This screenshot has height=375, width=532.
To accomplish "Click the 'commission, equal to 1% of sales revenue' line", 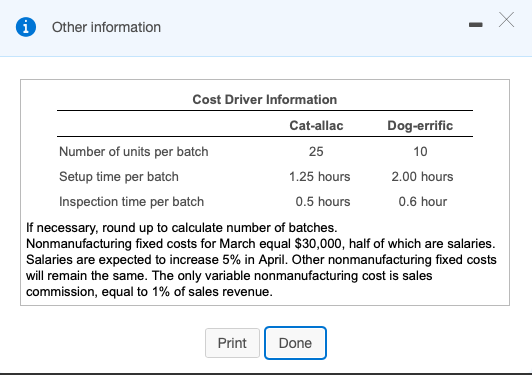I will coord(149,292).
